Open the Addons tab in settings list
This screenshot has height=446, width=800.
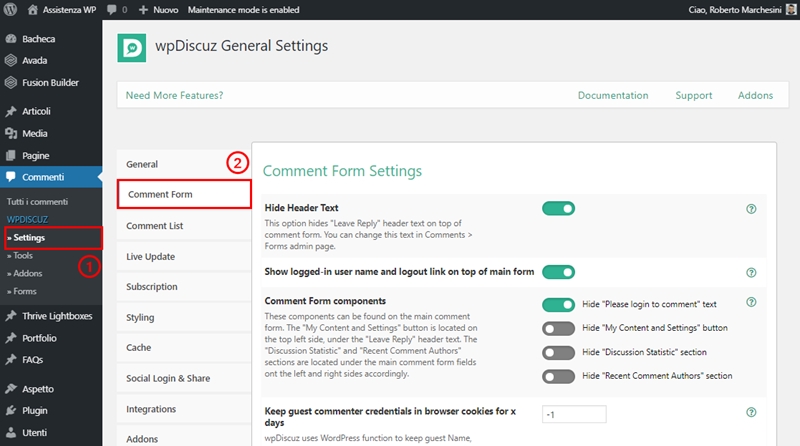(184, 438)
